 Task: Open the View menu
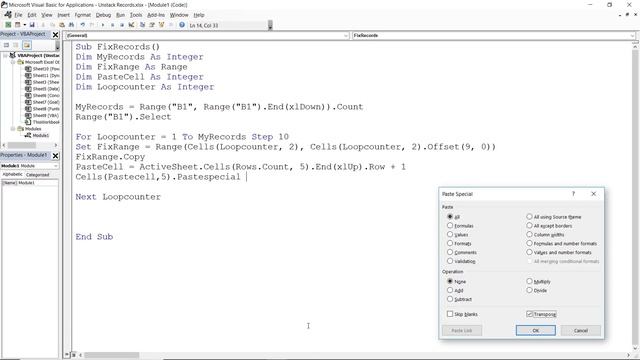click(47, 15)
